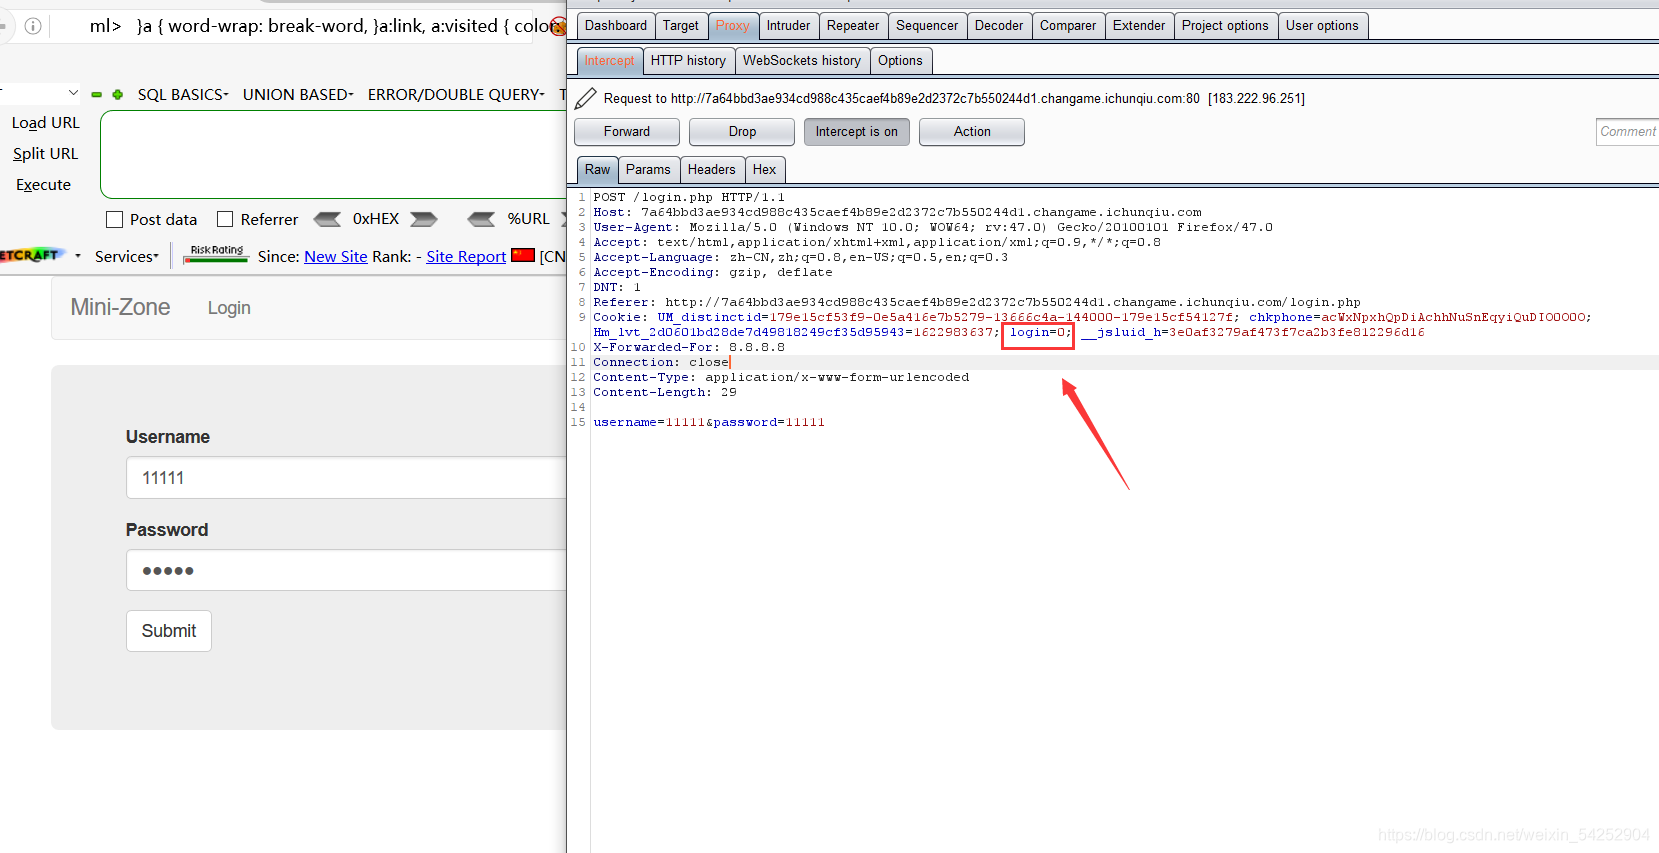
Task: Open the HackBar combo box chevron
Action: [x=73, y=92]
